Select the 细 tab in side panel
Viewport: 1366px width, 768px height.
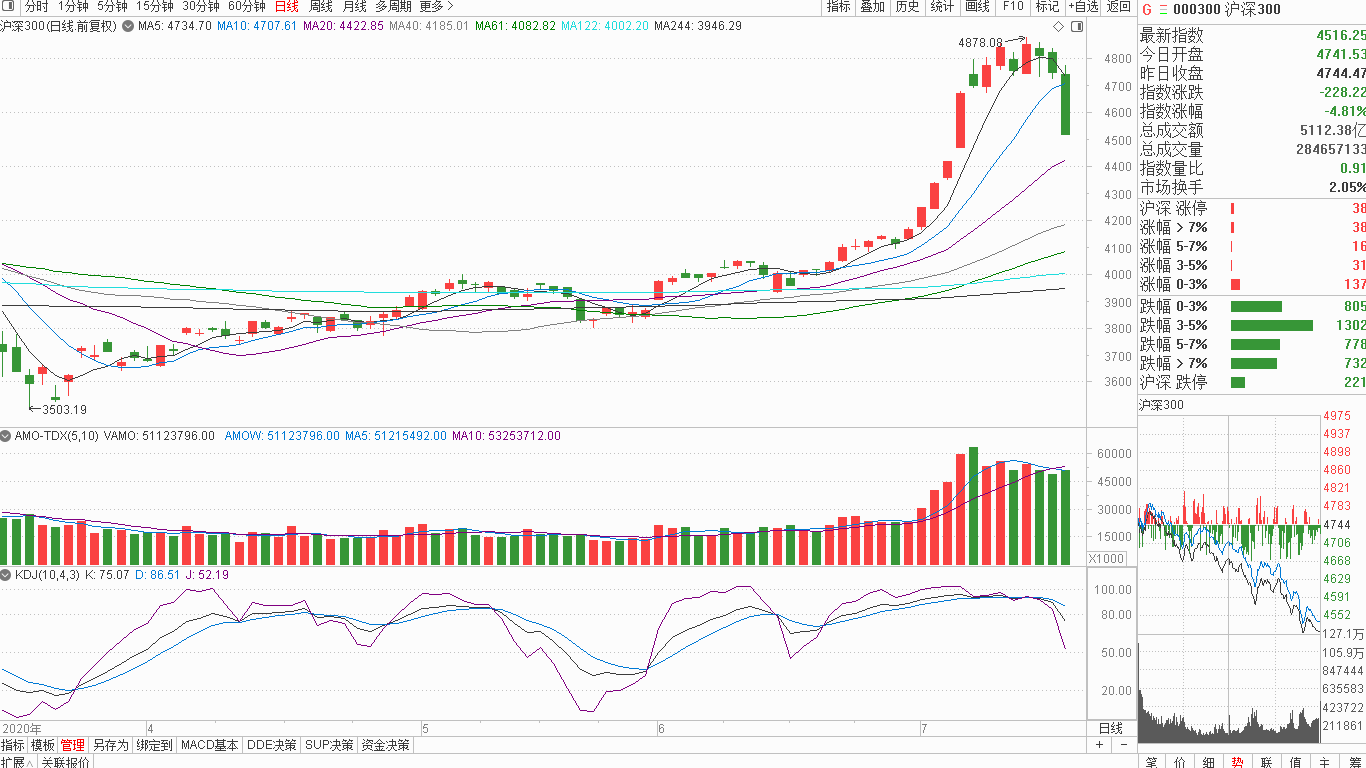1209,762
